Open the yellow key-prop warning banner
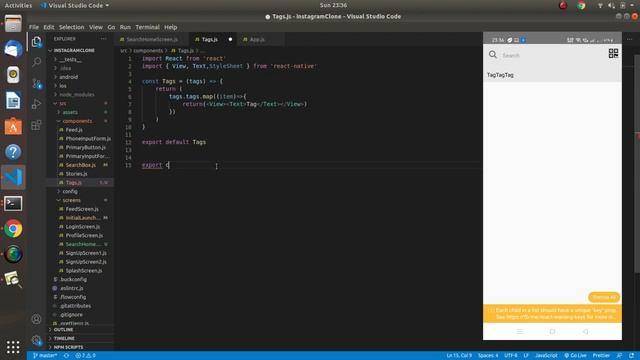 (552, 313)
